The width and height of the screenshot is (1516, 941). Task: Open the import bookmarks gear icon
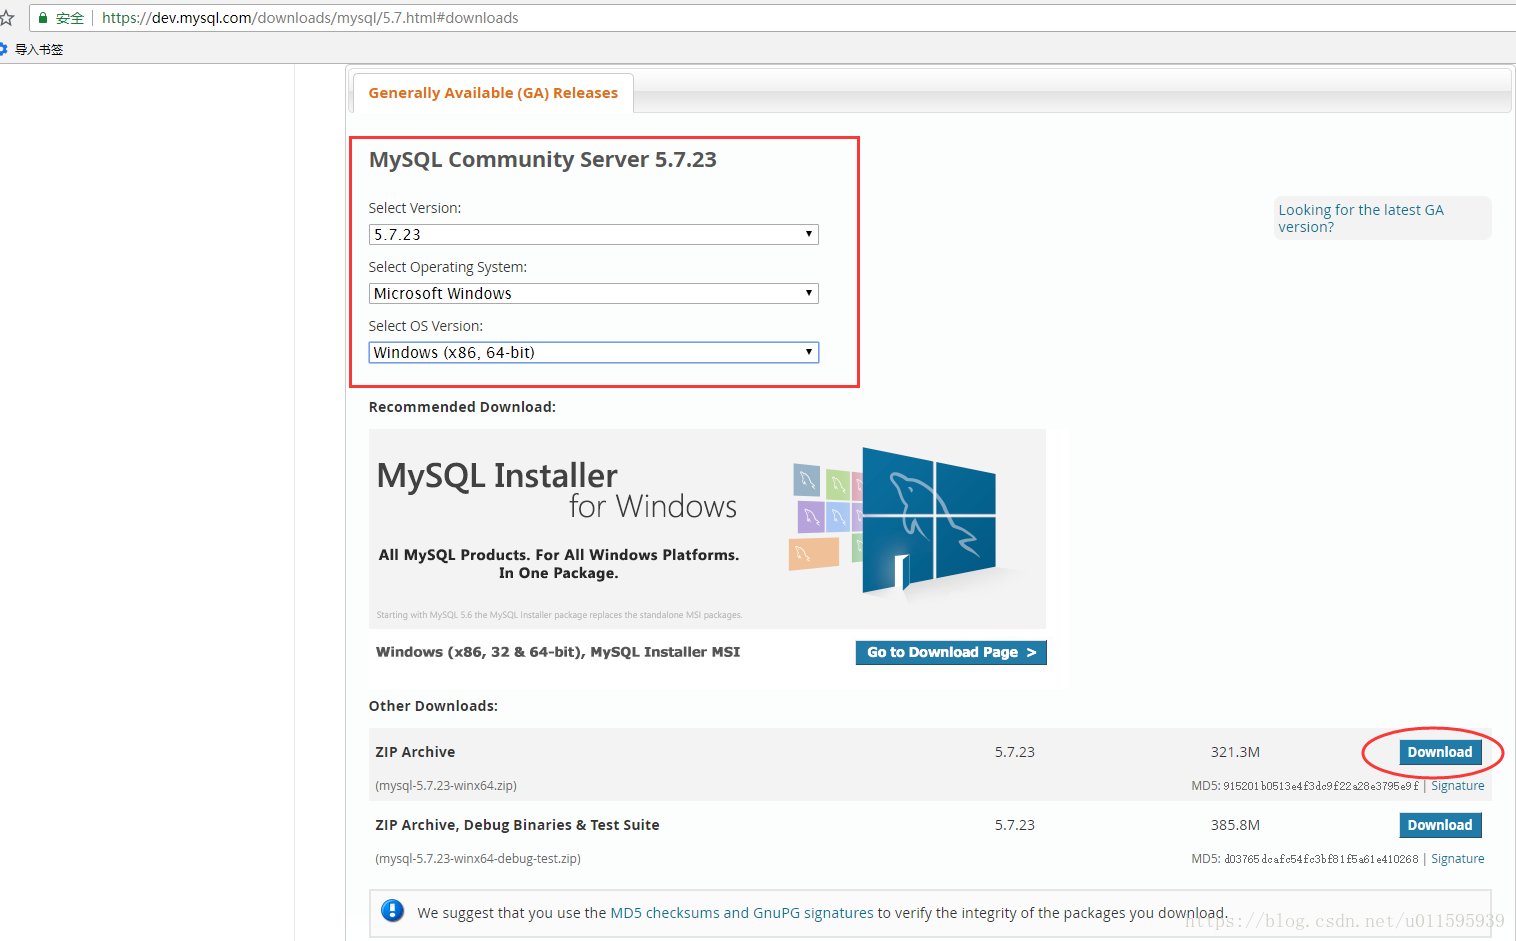pos(4,49)
